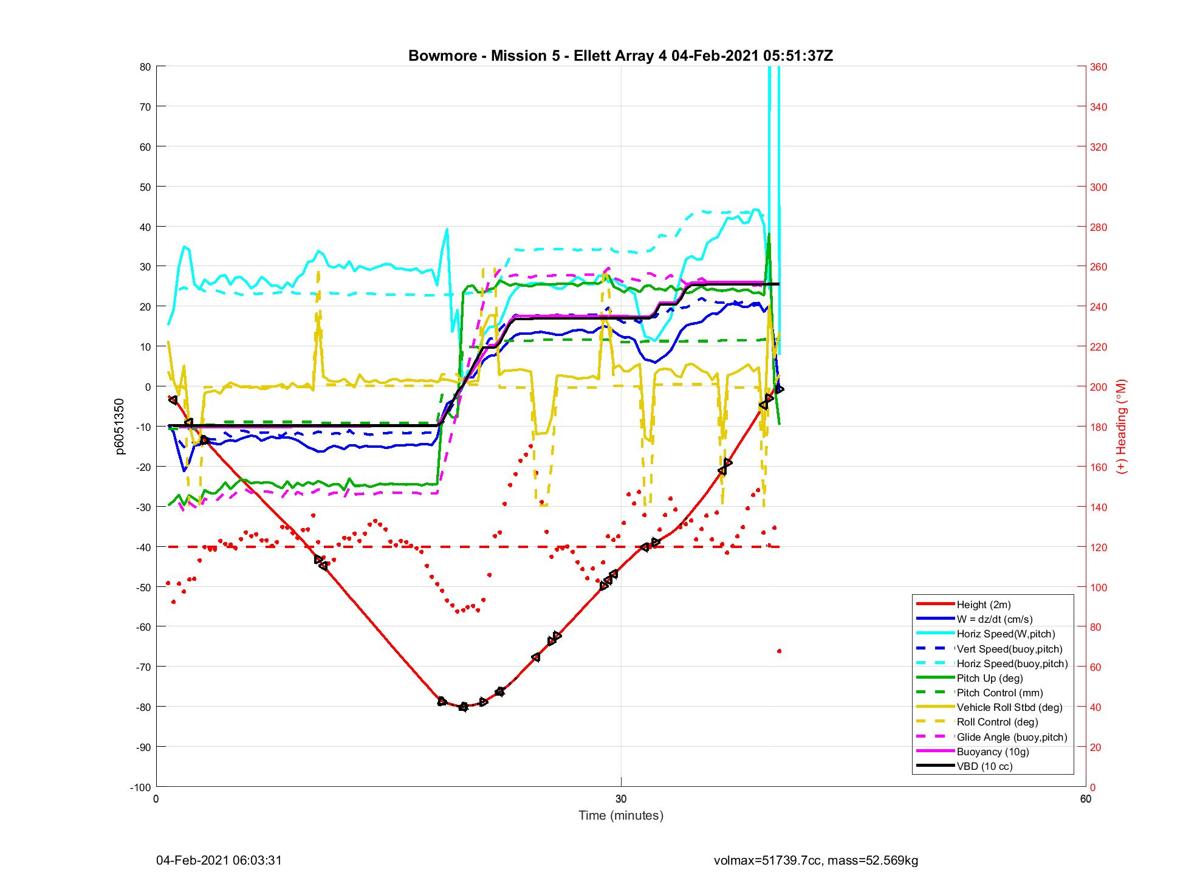Click the heading axis tick label "300"
This screenshot has height=885, width=1200.
pyautogui.click(x=1099, y=187)
